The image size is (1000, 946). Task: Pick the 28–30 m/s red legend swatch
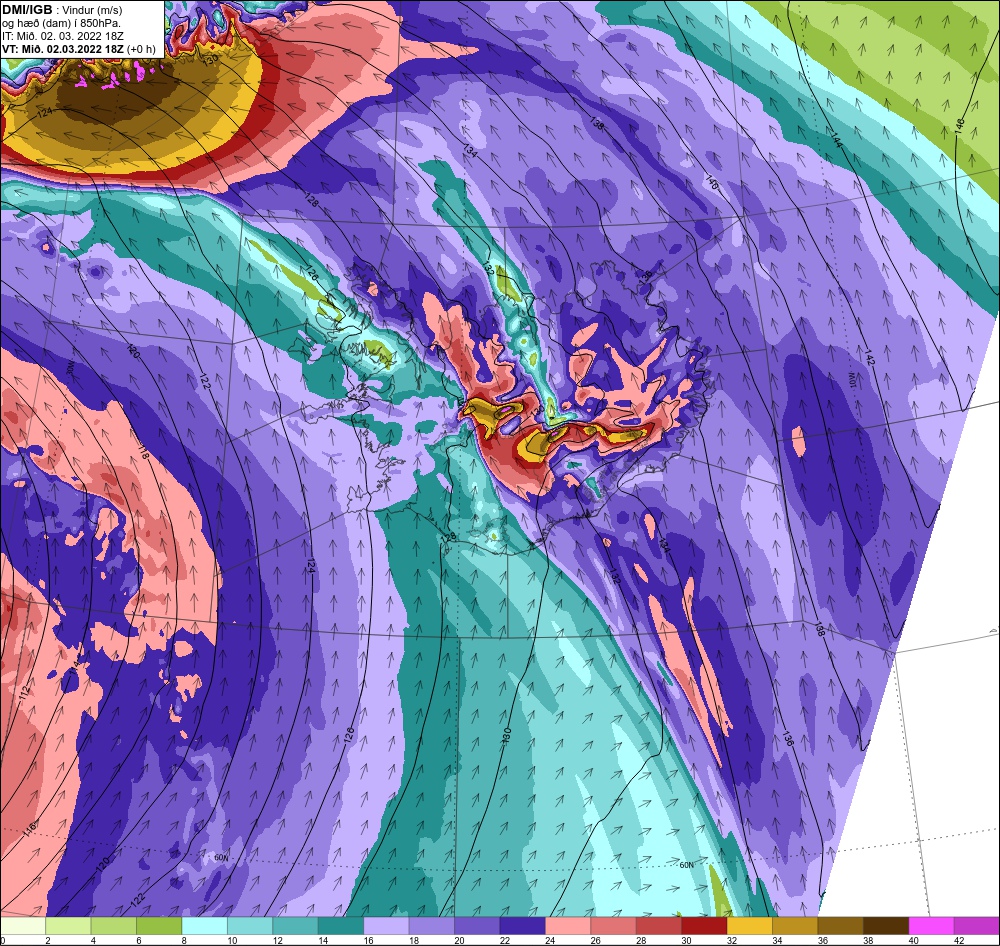click(659, 925)
